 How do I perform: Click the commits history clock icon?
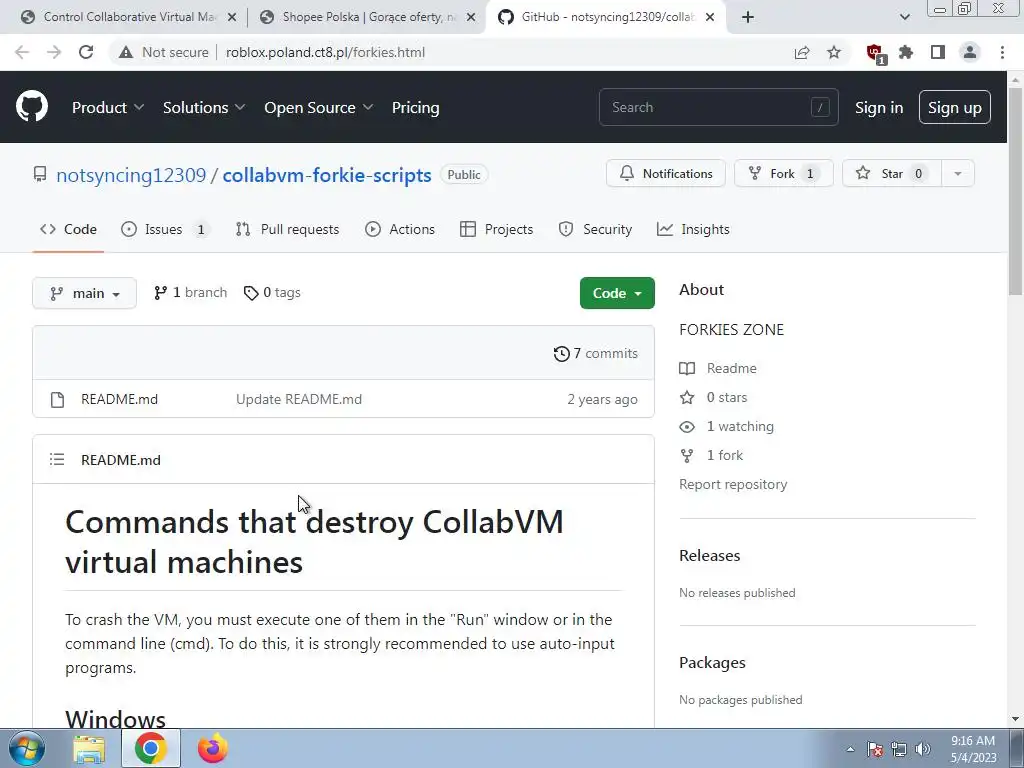[561, 353]
